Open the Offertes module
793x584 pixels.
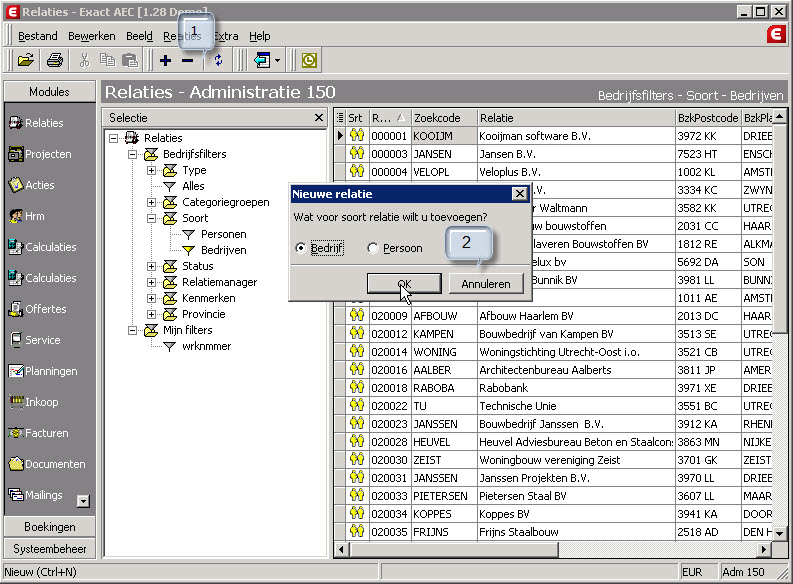(37, 308)
